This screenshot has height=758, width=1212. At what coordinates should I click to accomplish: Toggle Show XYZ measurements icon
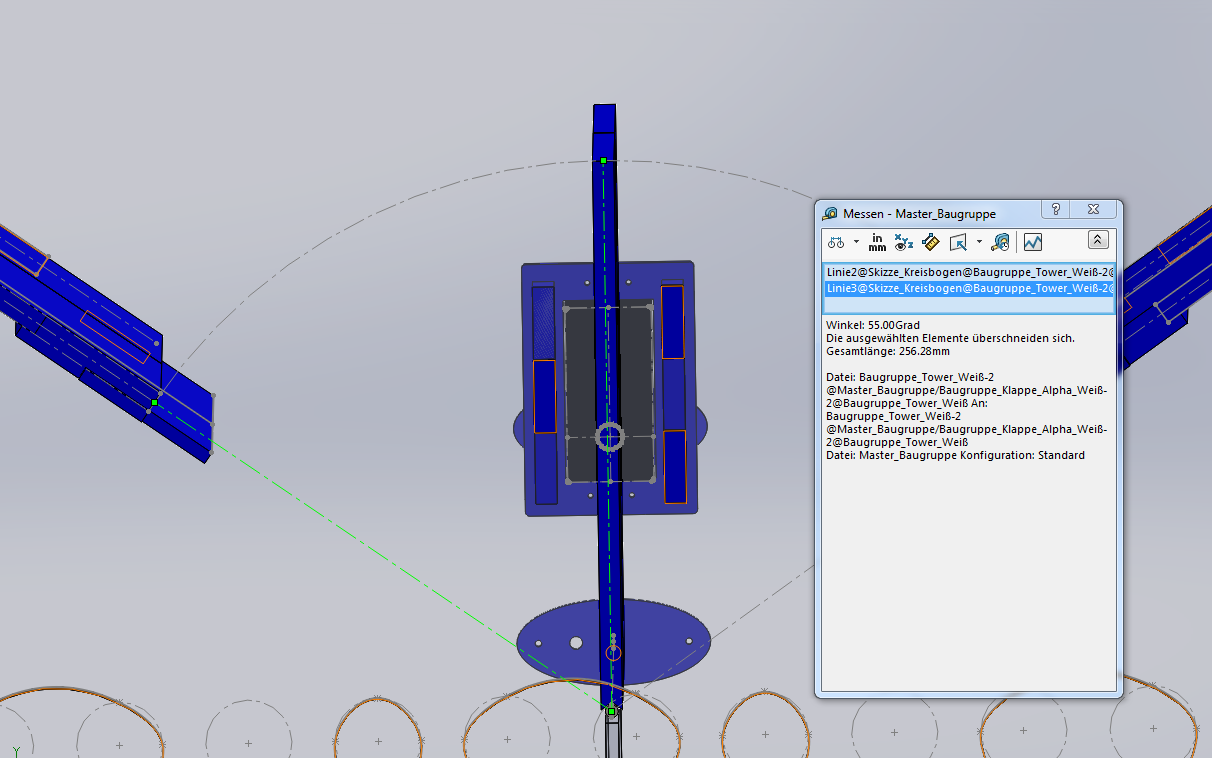(904, 242)
